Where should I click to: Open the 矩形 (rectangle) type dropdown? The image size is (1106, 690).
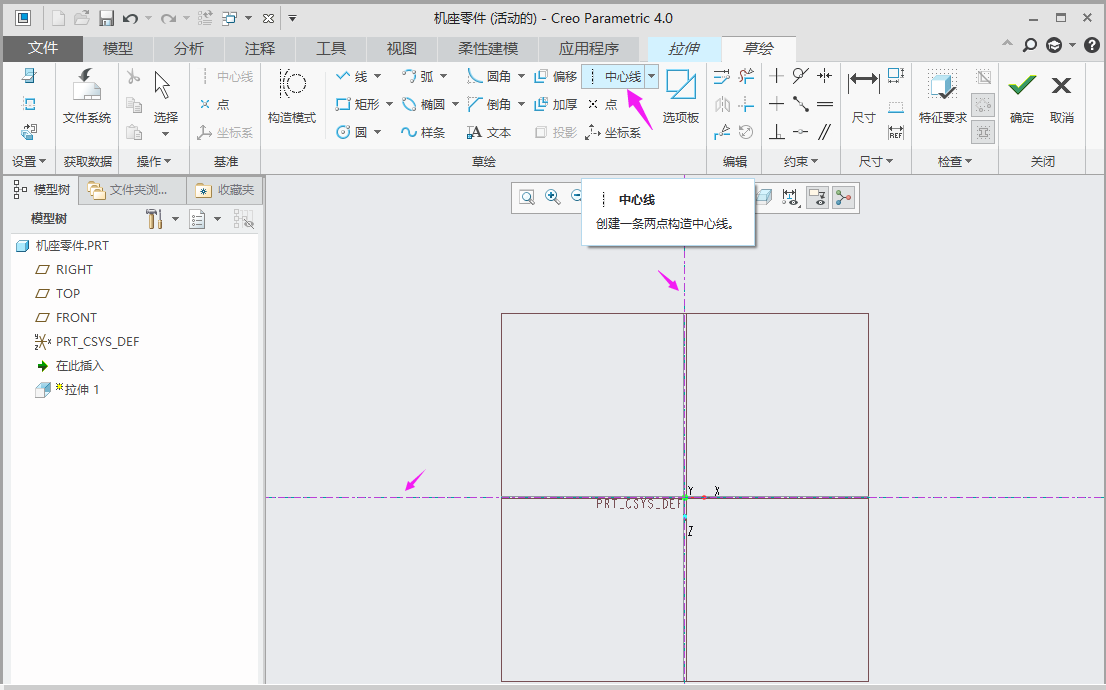click(388, 104)
